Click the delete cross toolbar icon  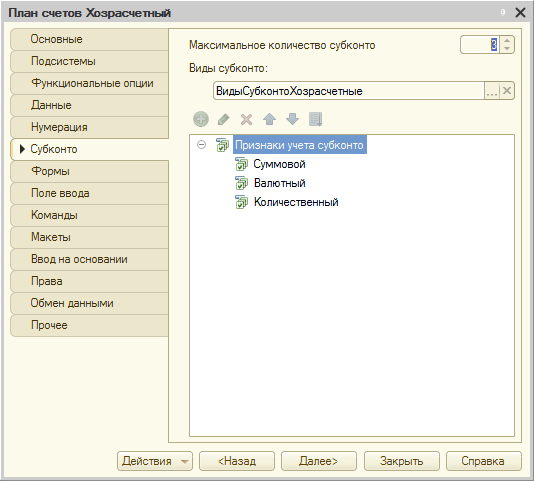pos(246,120)
